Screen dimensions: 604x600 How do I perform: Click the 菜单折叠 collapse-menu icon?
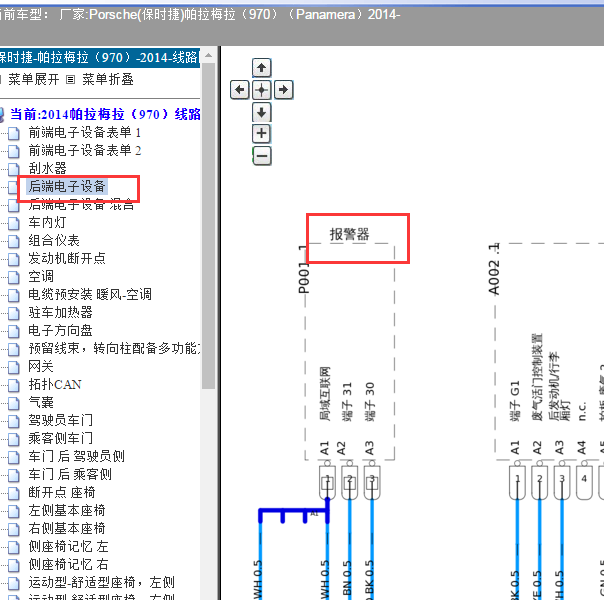(70, 80)
